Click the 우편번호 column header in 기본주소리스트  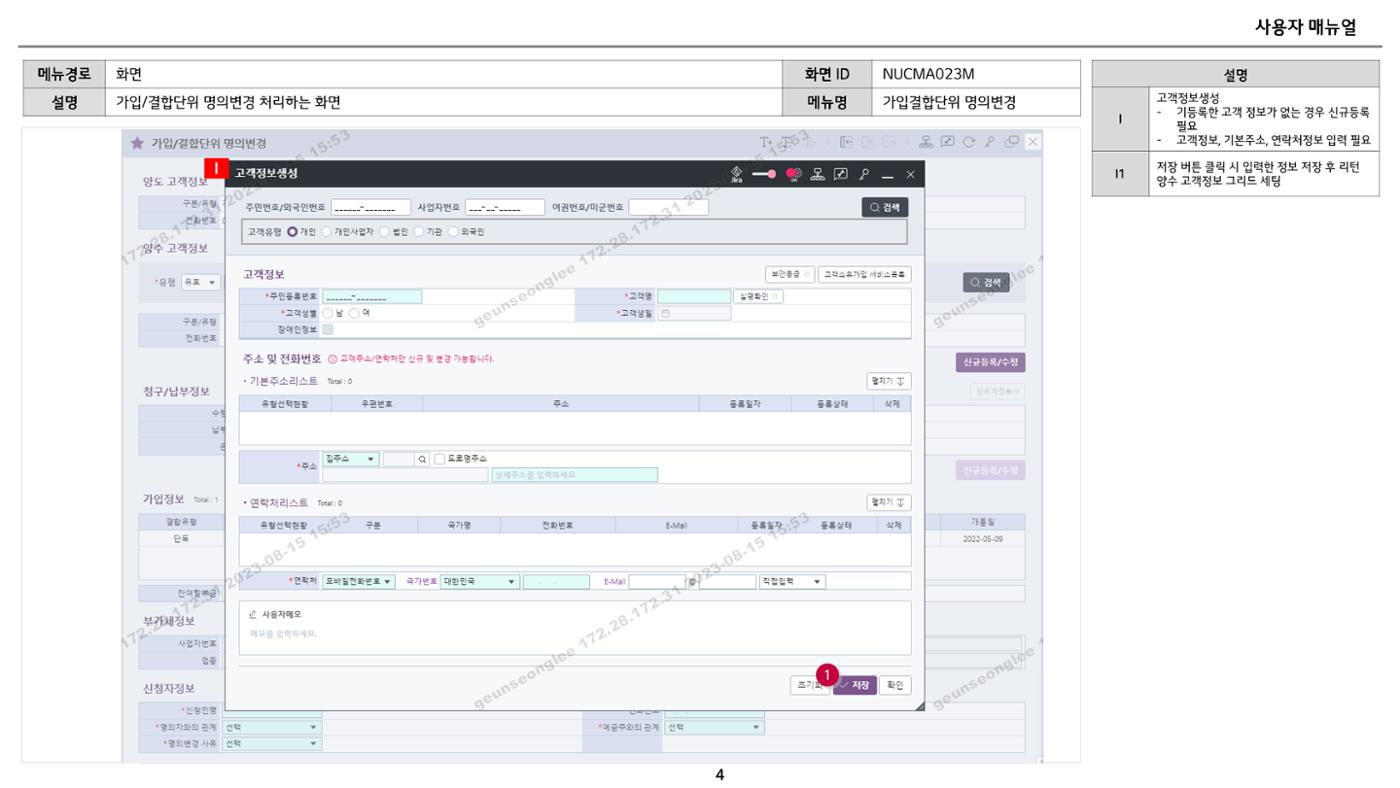378,404
